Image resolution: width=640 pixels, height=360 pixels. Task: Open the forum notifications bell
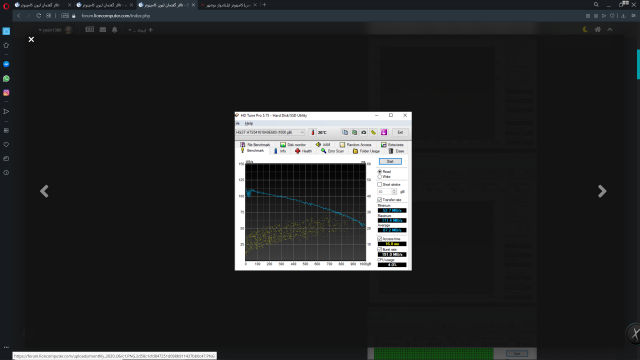pyautogui.click(x=115, y=30)
